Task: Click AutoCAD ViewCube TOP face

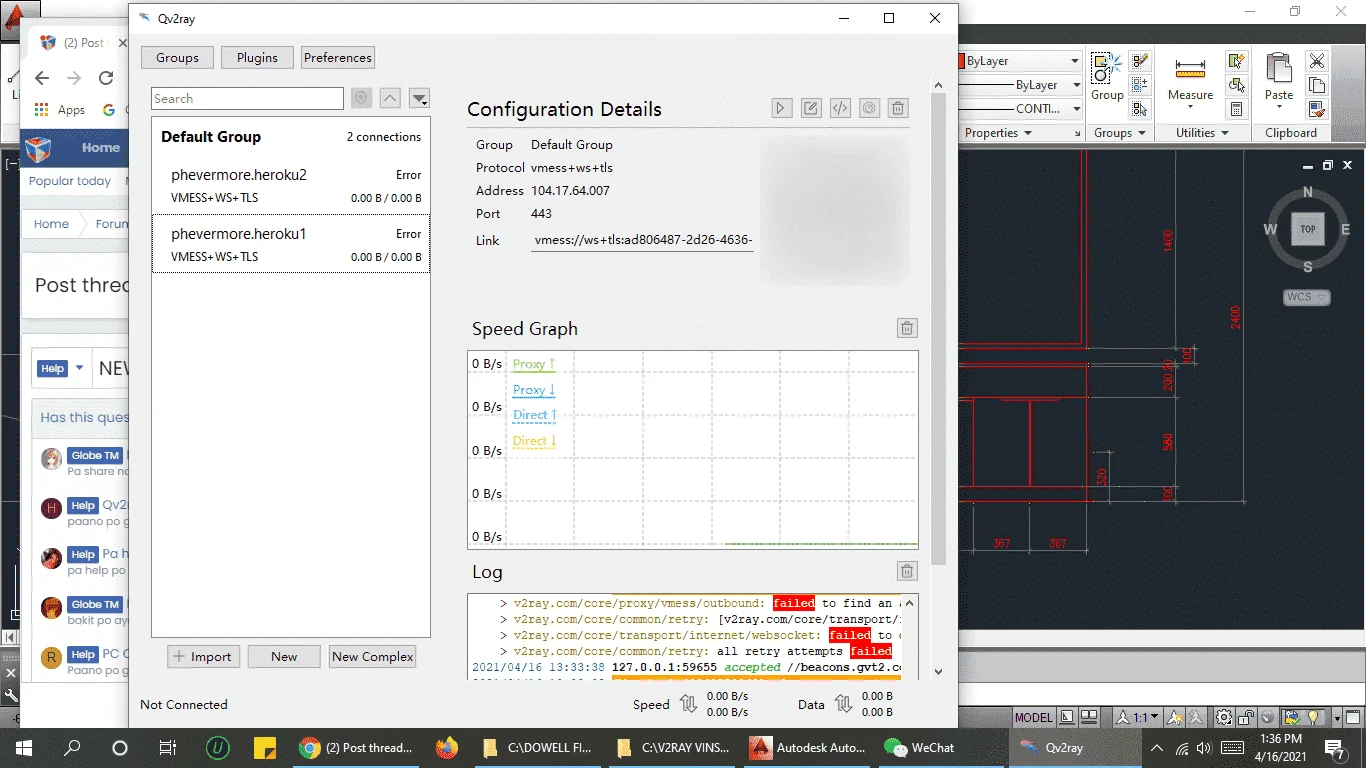Action: pyautogui.click(x=1307, y=229)
